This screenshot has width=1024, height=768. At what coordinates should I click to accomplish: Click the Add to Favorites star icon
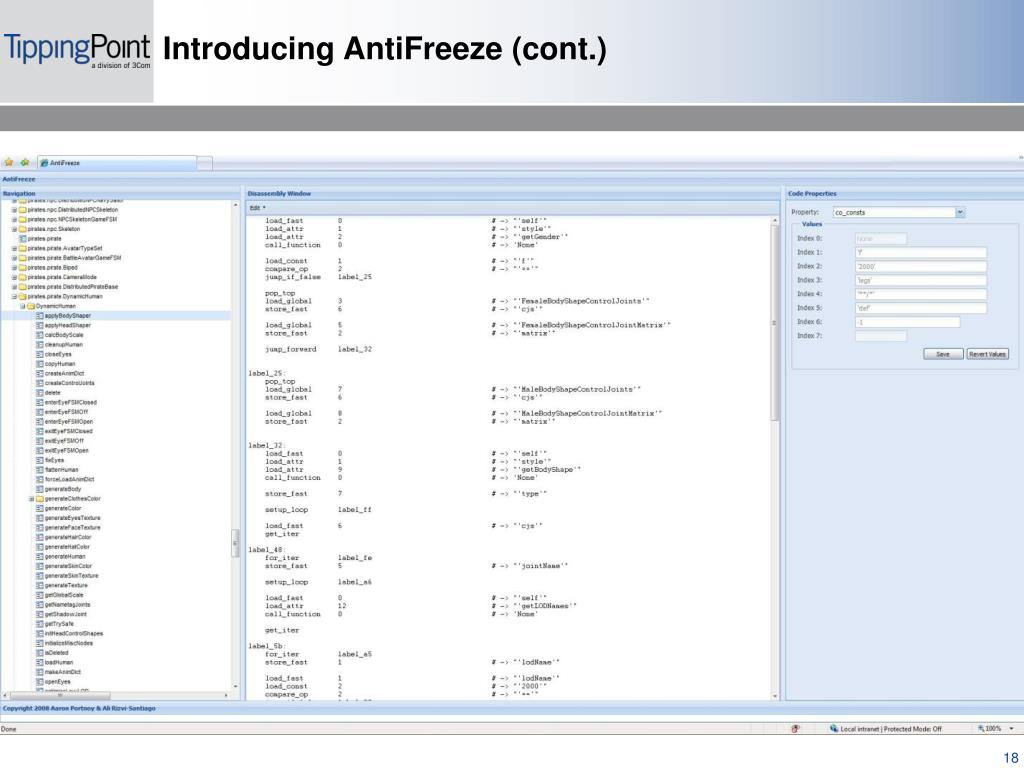pyautogui.click(x=24, y=163)
